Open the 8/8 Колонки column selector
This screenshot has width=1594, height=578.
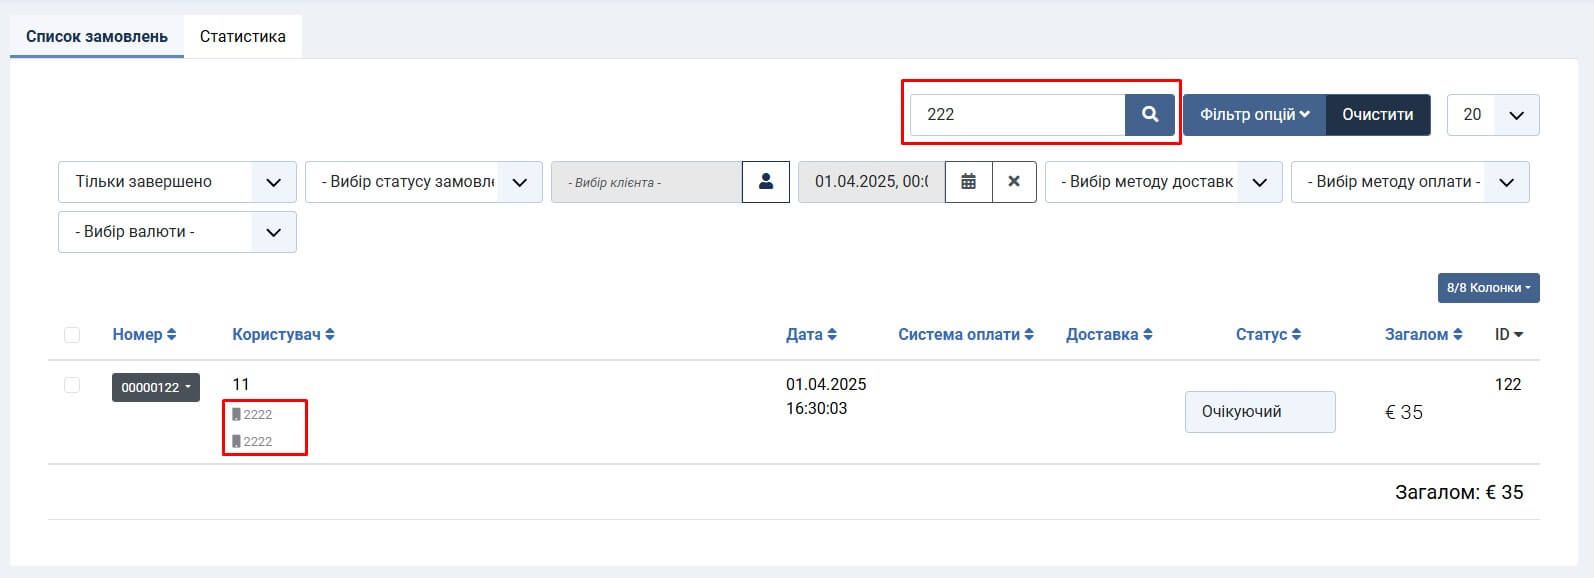pos(1488,288)
